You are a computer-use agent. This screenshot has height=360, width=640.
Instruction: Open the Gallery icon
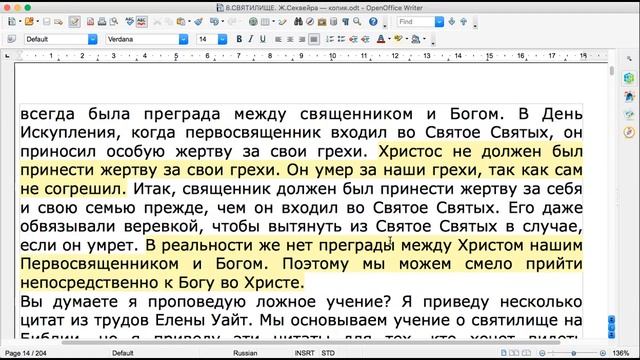coord(322,22)
